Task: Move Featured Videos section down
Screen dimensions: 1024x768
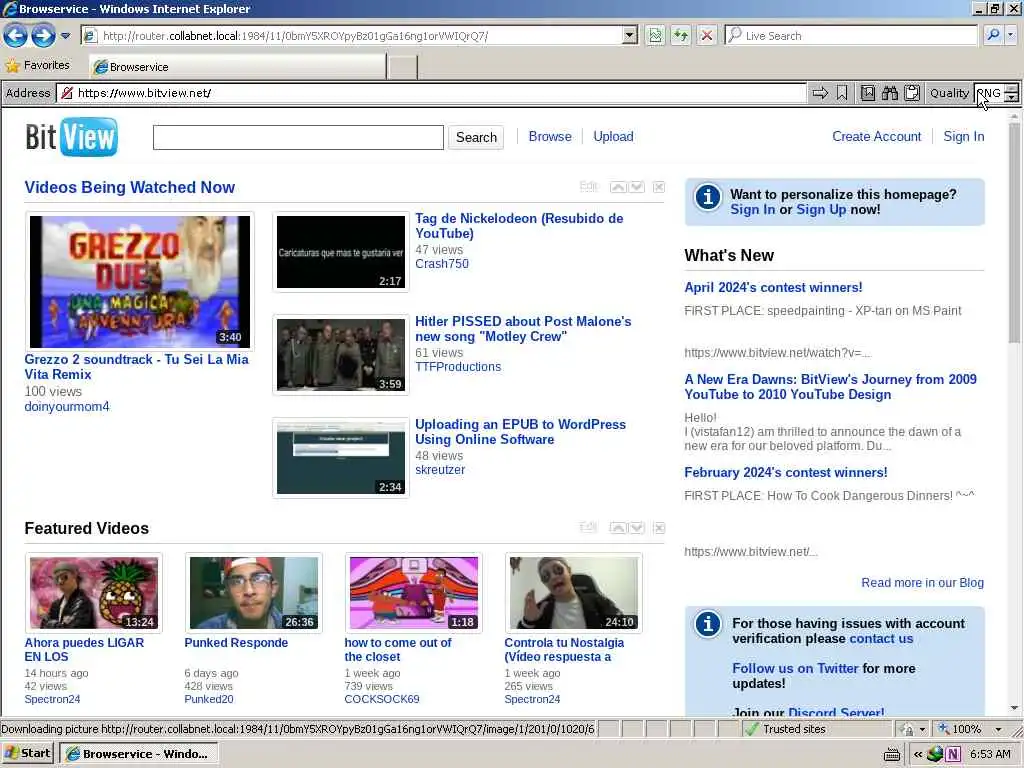Action: 637,528
